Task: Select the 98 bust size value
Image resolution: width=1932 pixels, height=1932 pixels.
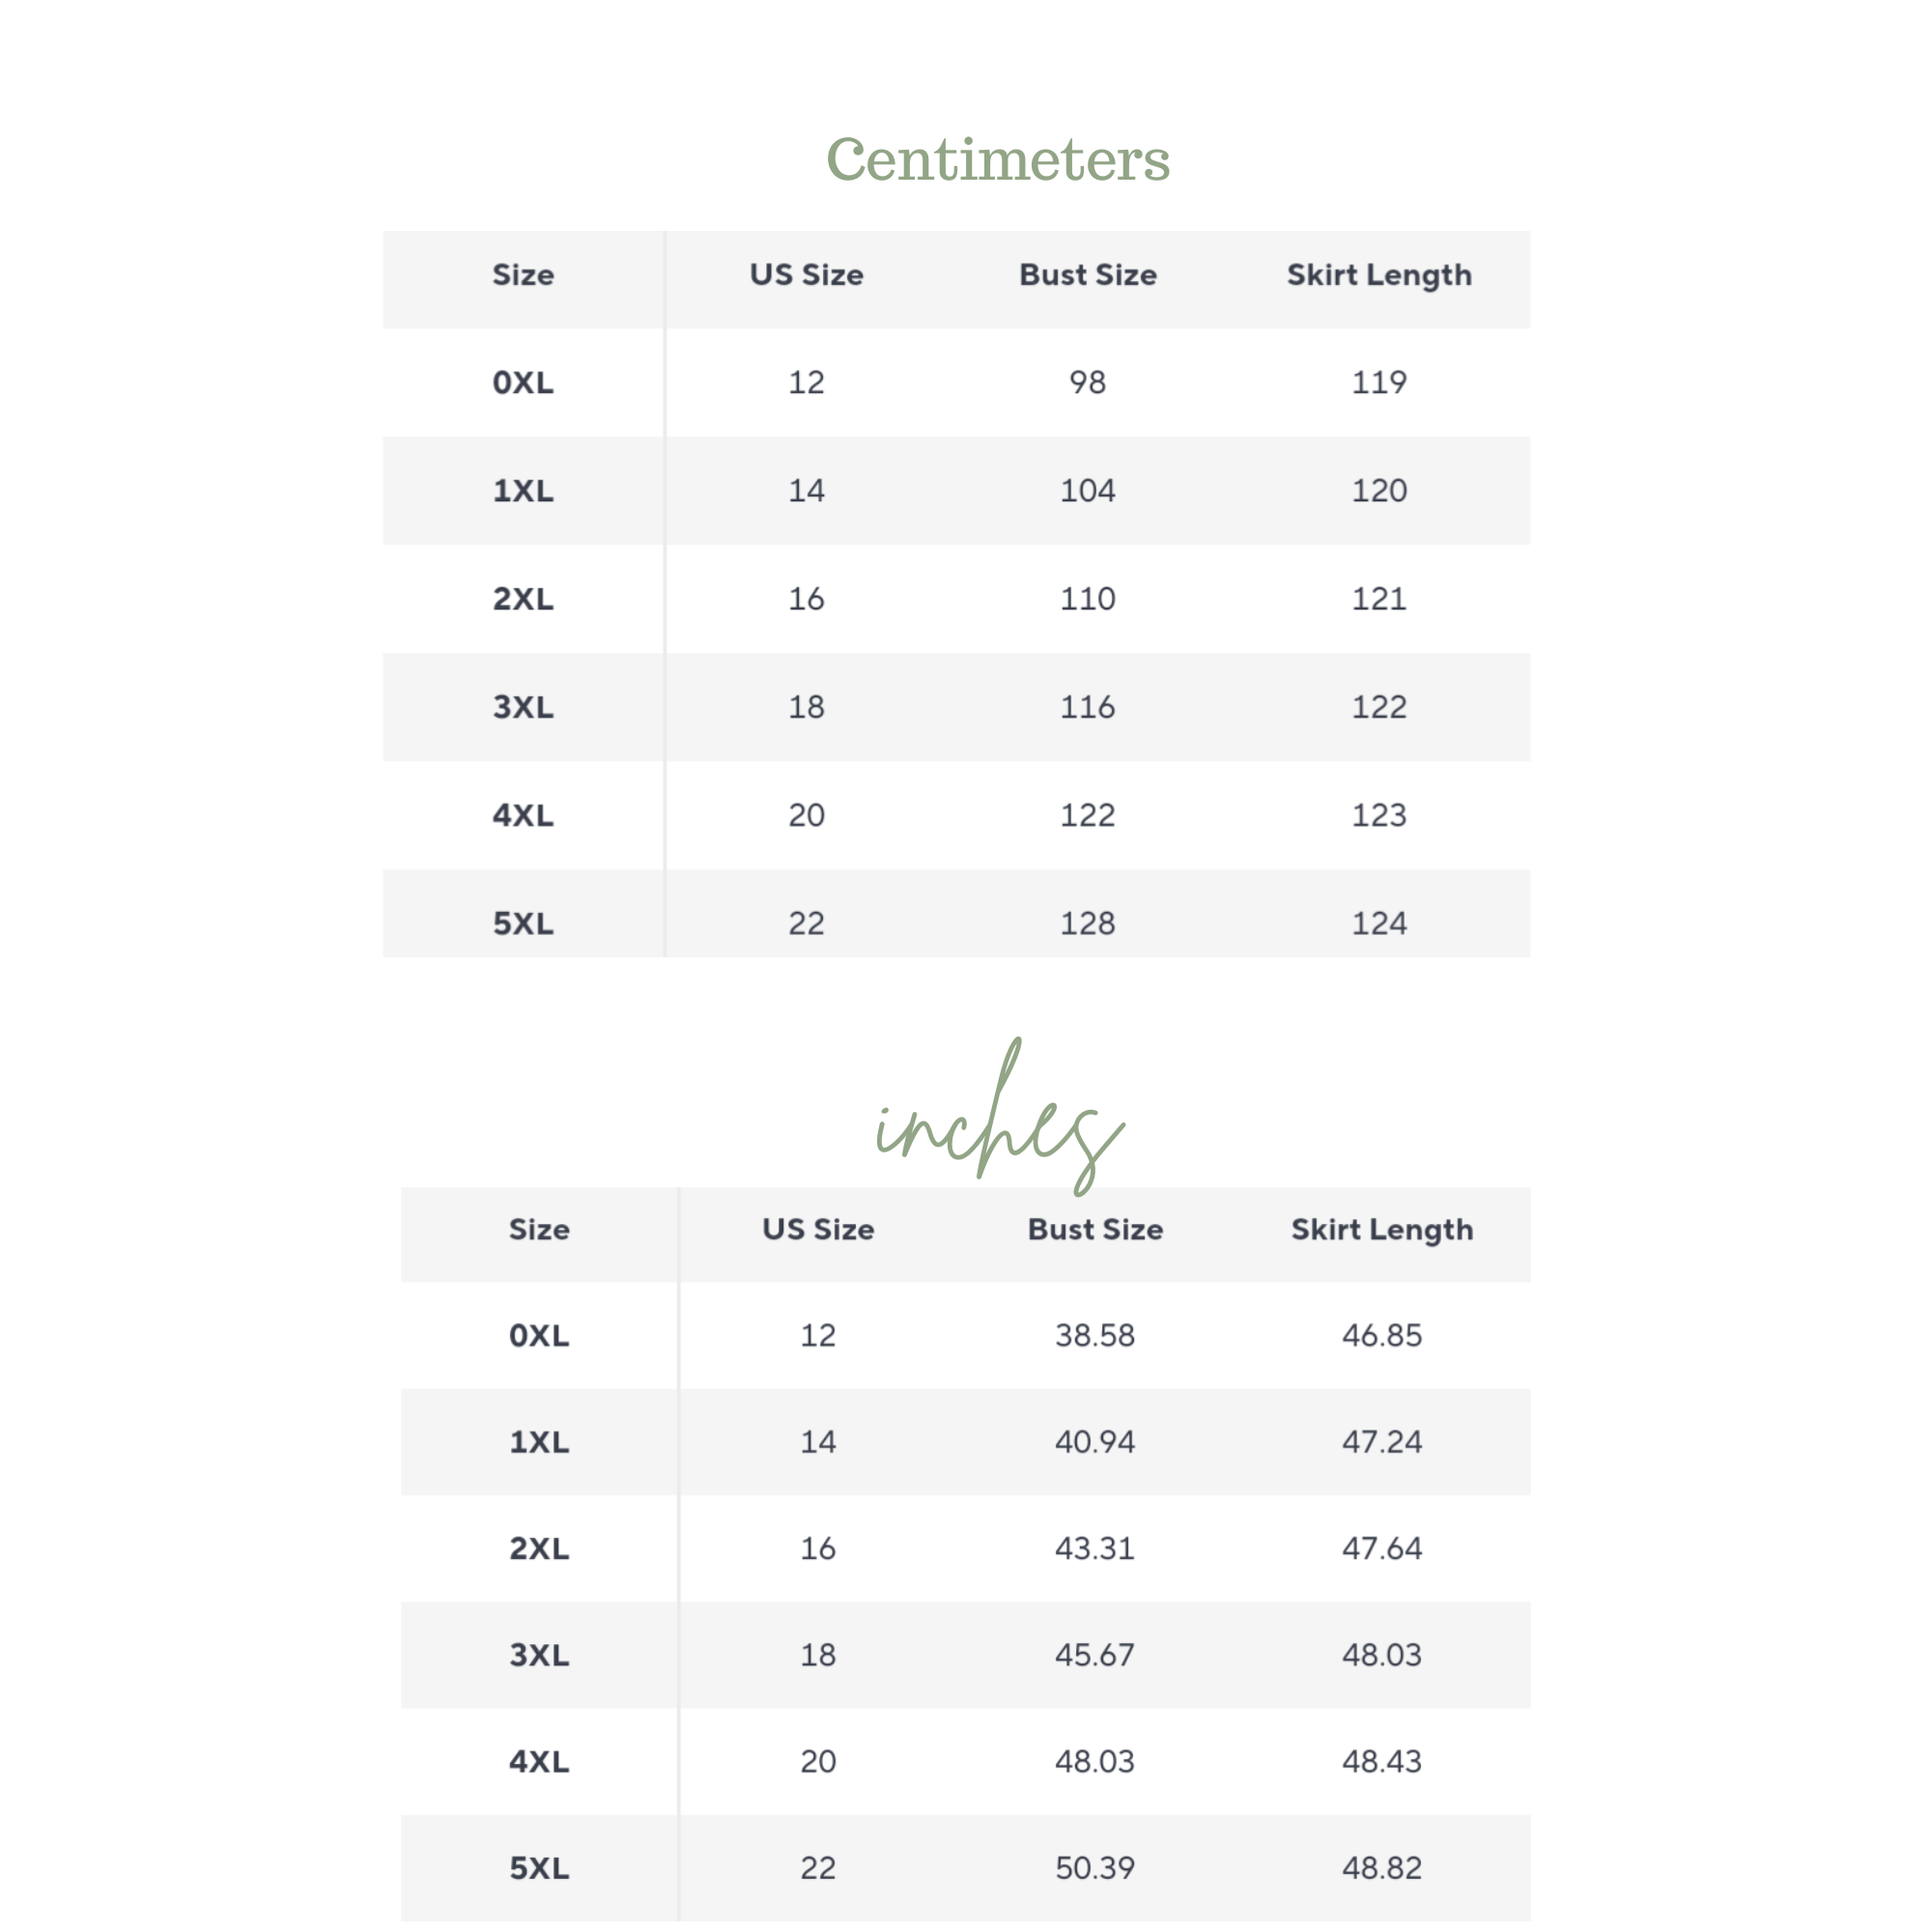Action: click(x=1087, y=382)
